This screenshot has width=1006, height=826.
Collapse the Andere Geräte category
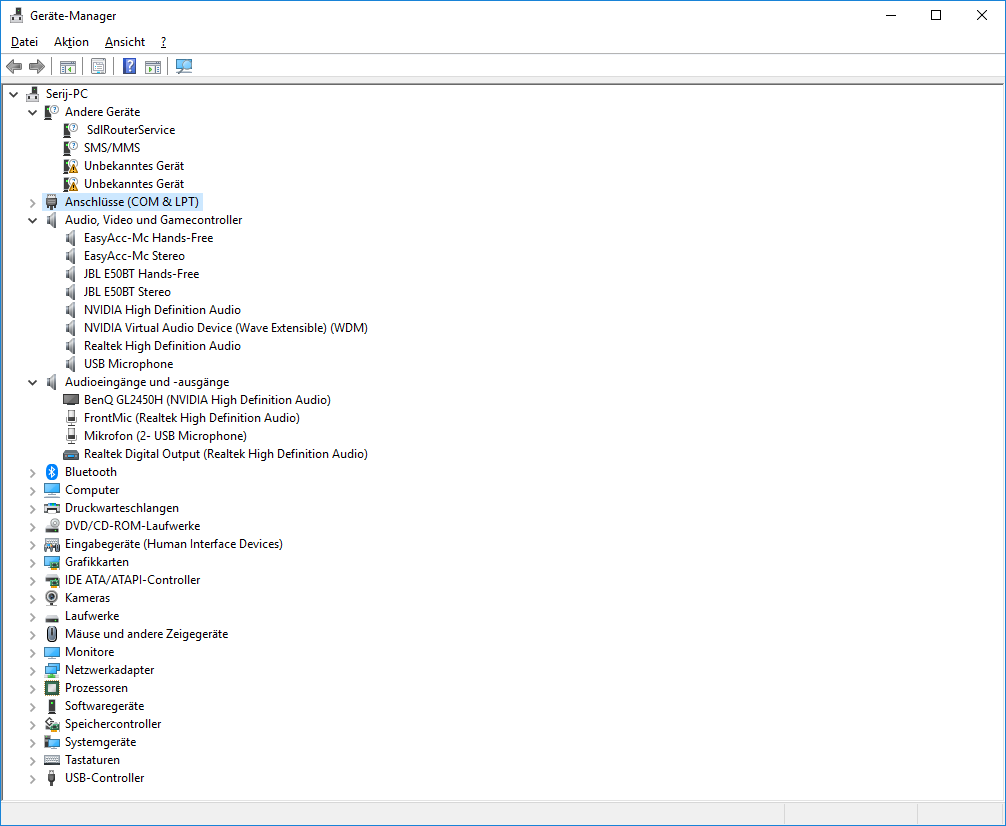coord(33,112)
